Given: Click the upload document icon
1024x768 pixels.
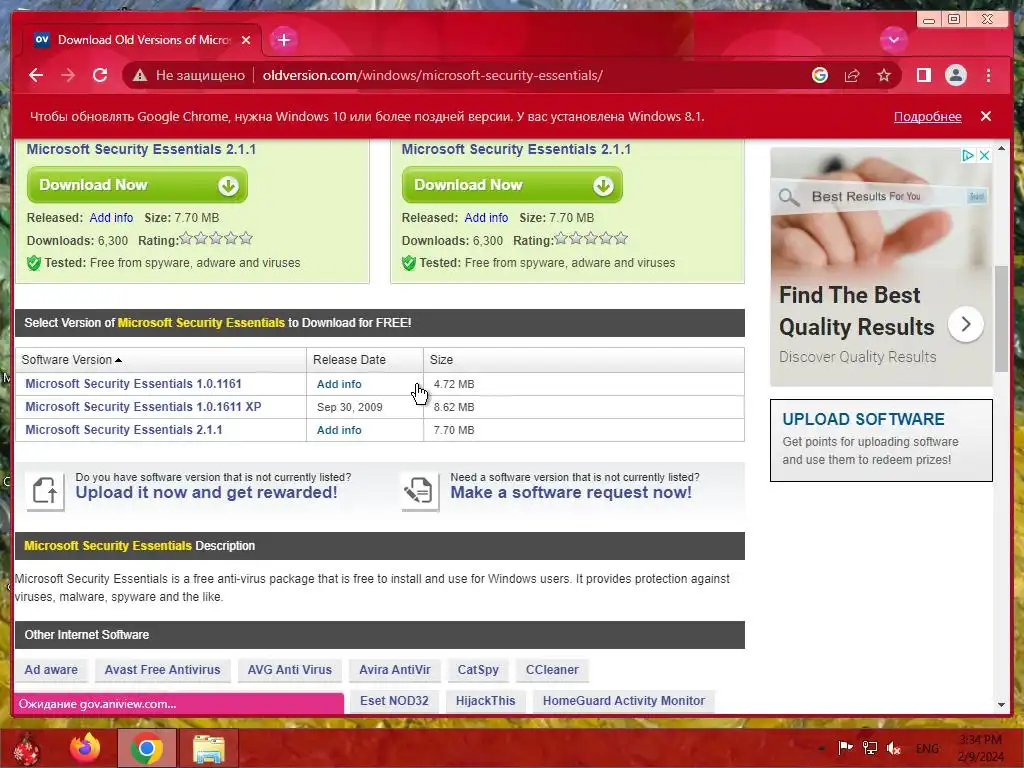Looking at the screenshot, I should pos(45,490).
